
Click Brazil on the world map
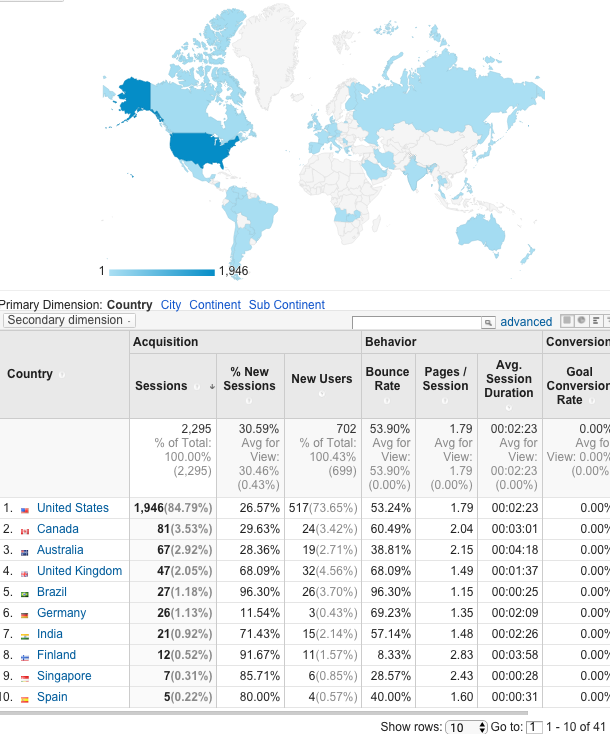255,213
